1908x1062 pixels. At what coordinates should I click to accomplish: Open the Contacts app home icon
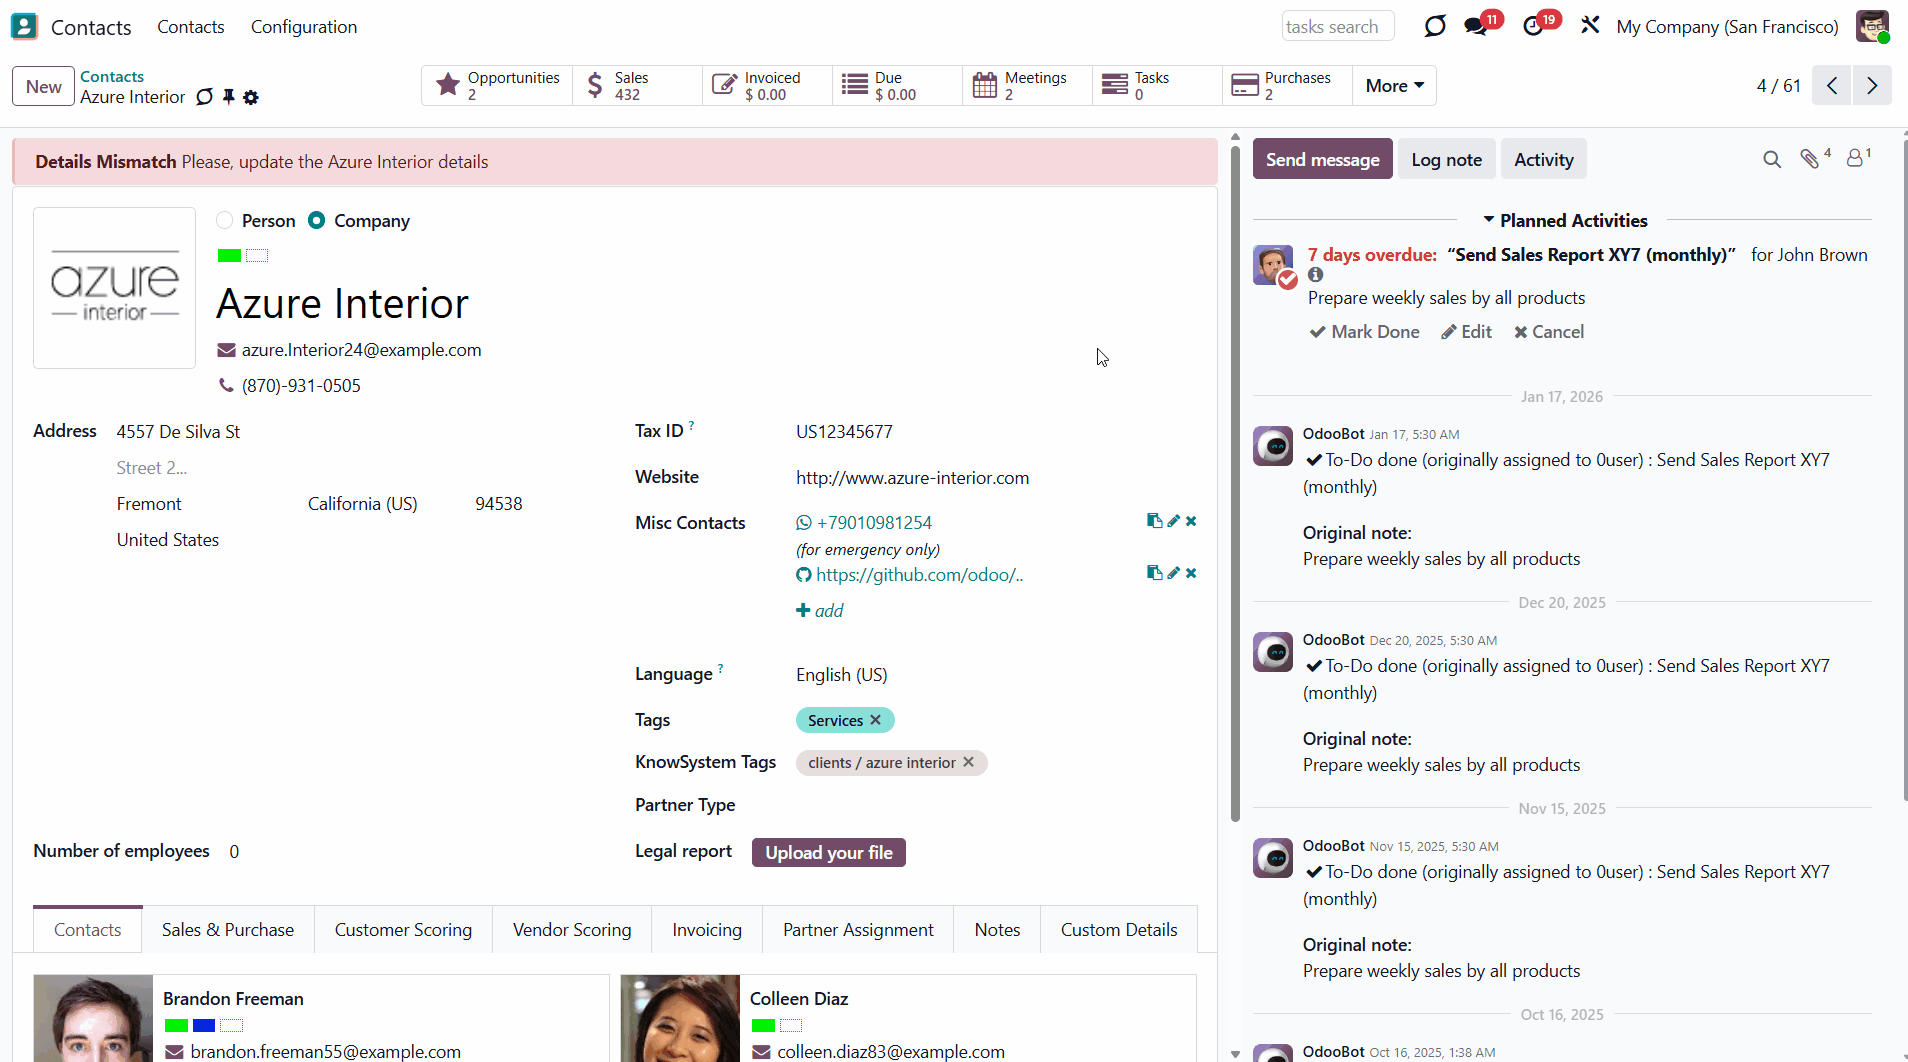(24, 26)
